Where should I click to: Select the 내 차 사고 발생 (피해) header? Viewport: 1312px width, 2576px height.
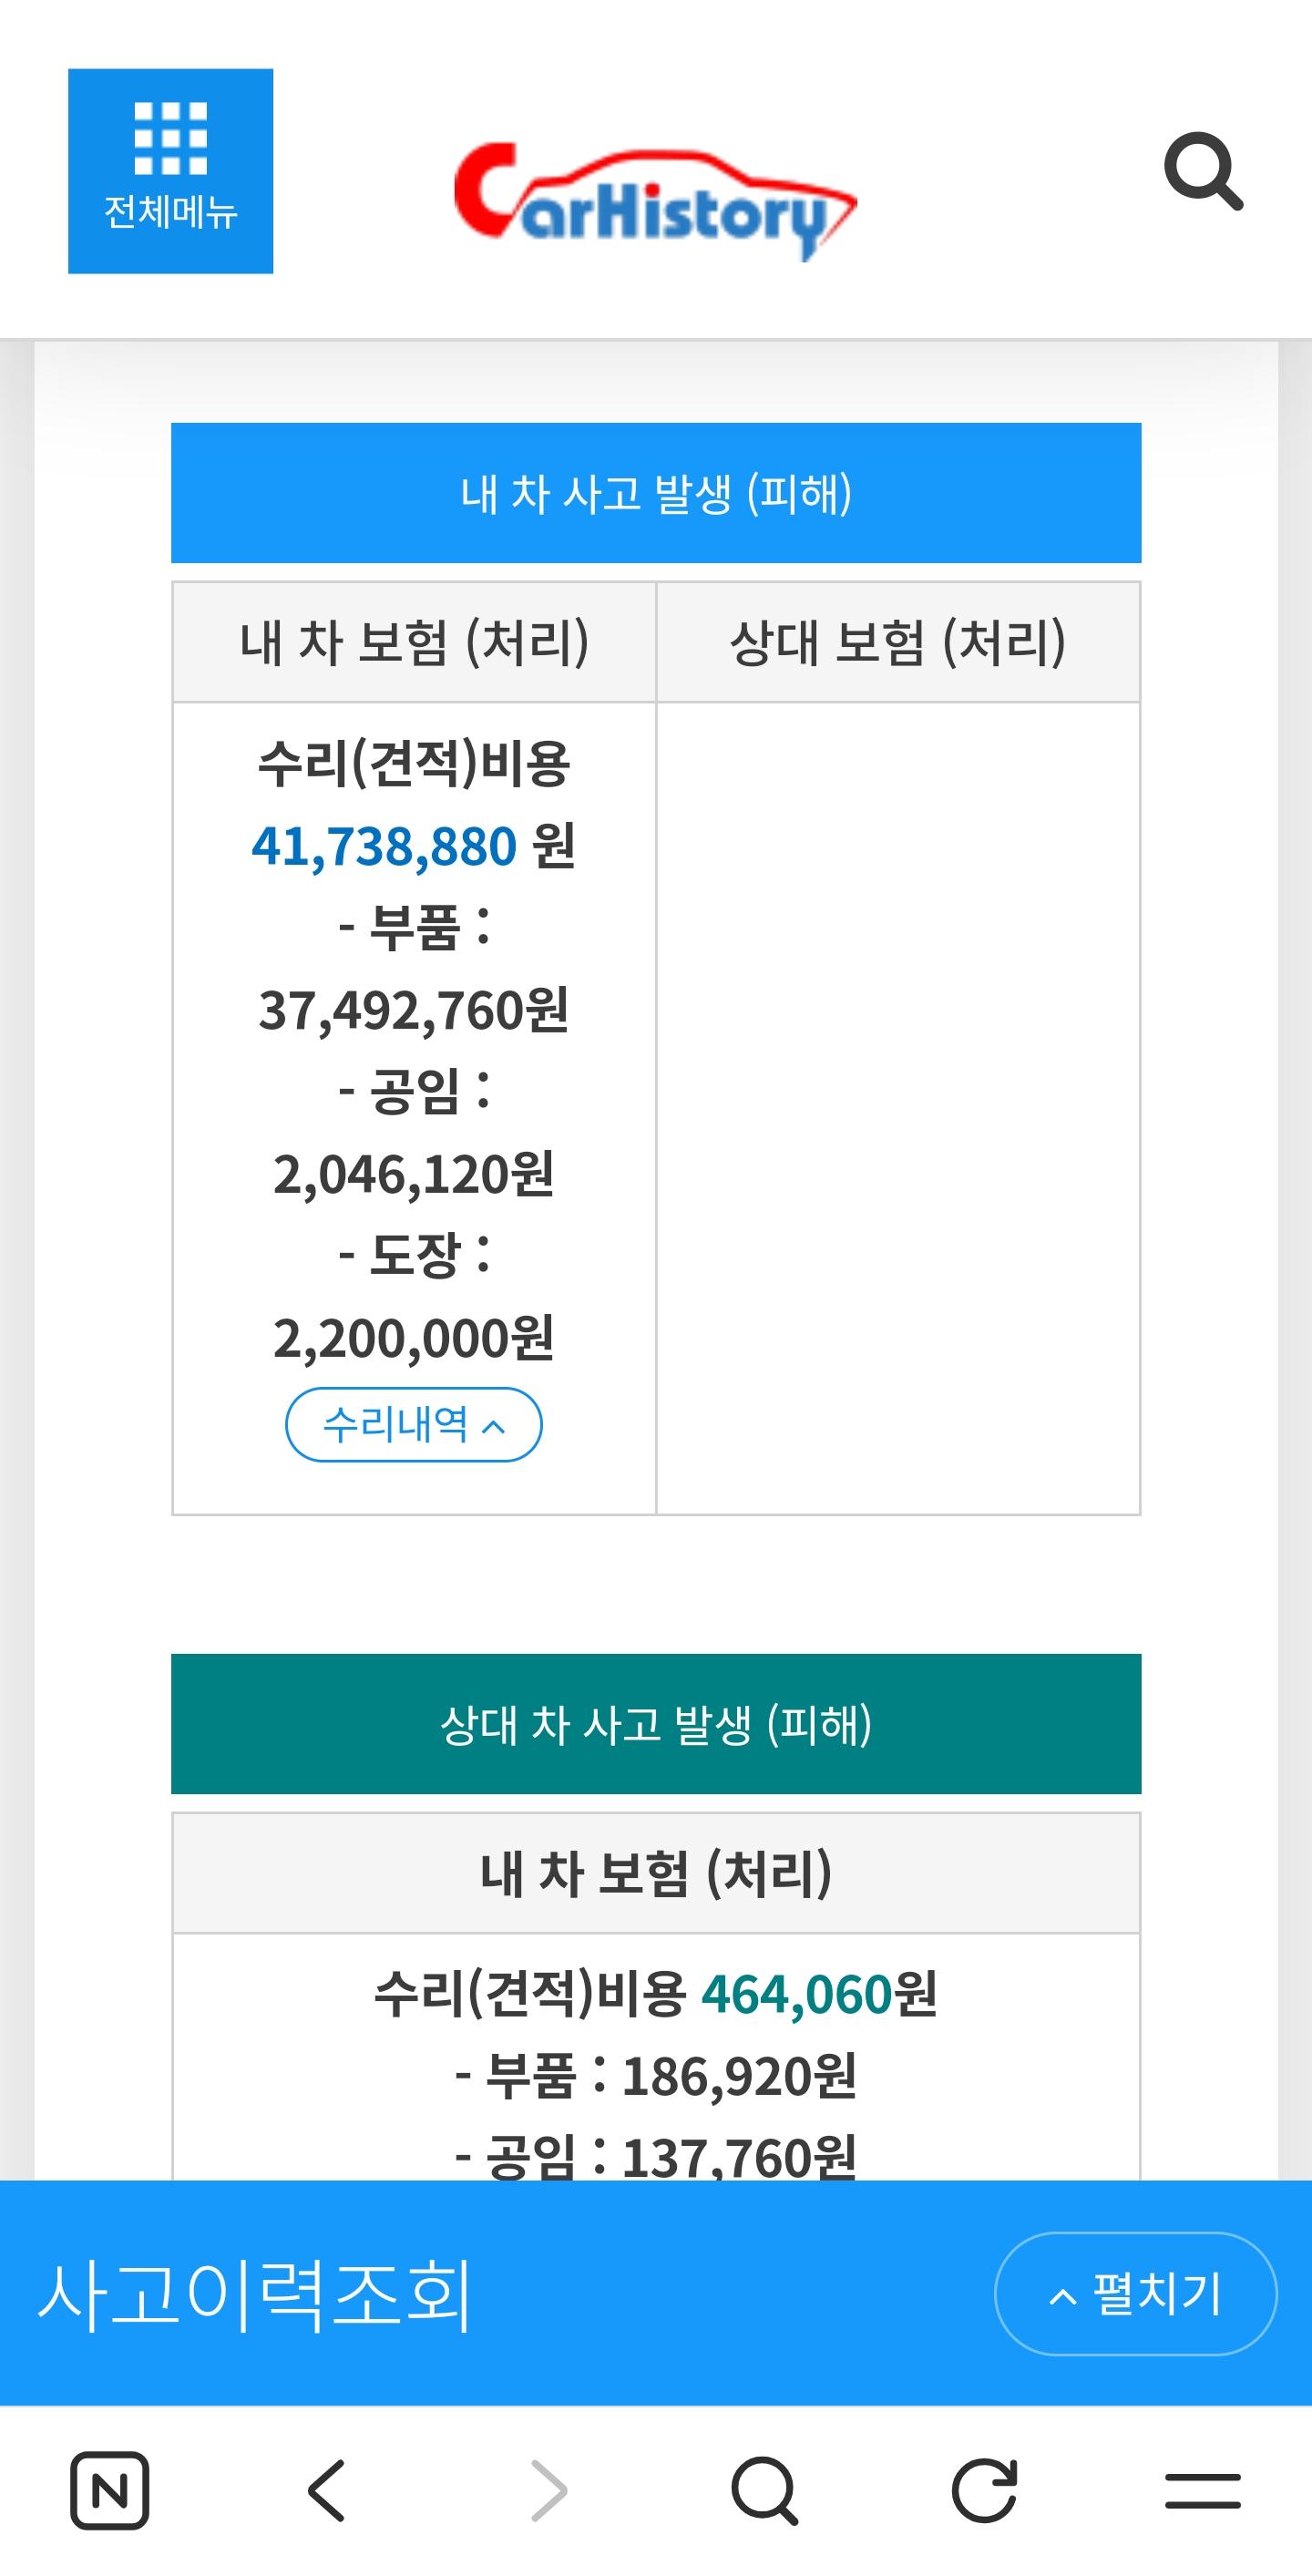point(655,493)
